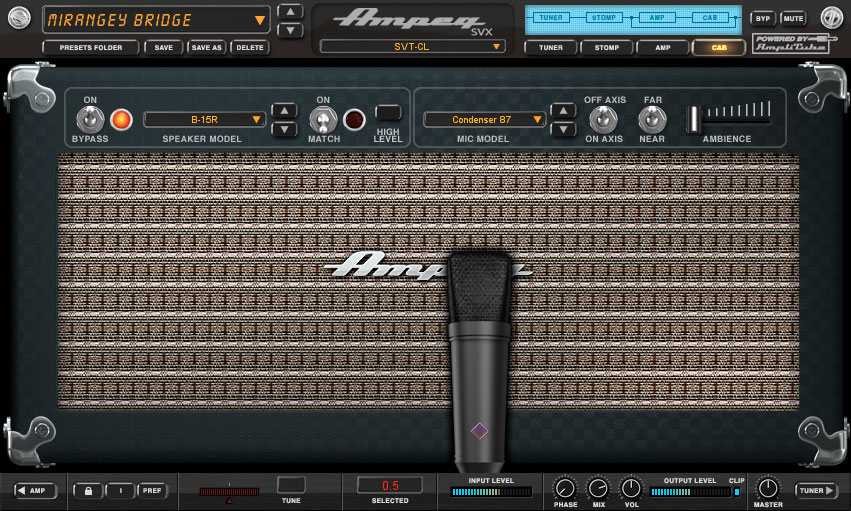Viewport: 851px width, 511px height.
Task: Click the top-left round logo icon
Action: [x=20, y=18]
